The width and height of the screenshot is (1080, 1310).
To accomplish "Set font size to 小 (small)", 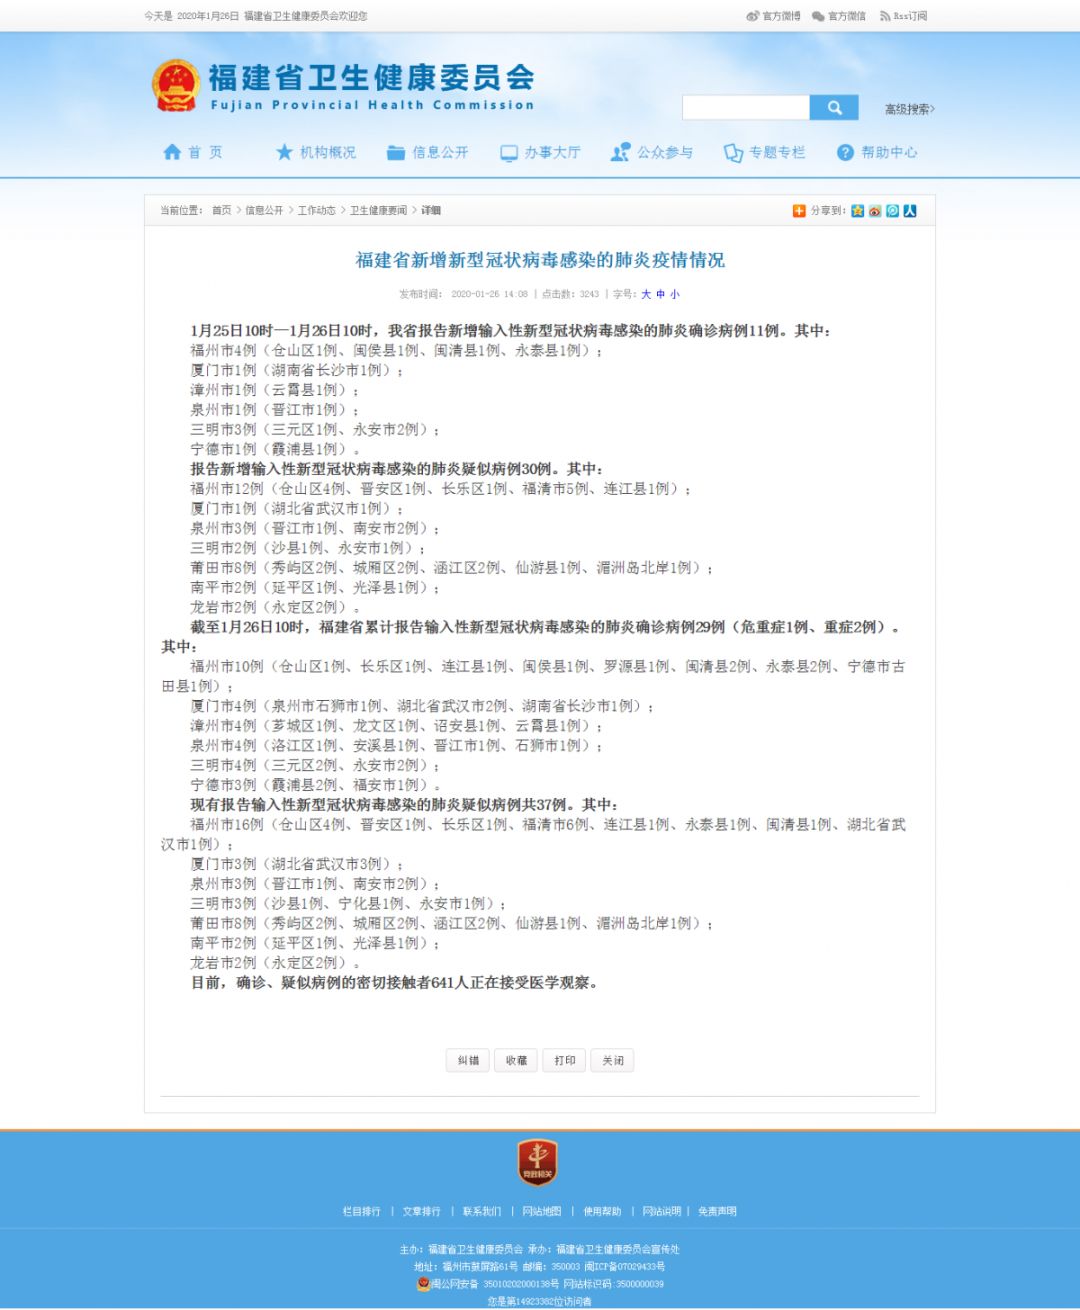I will 675,294.
